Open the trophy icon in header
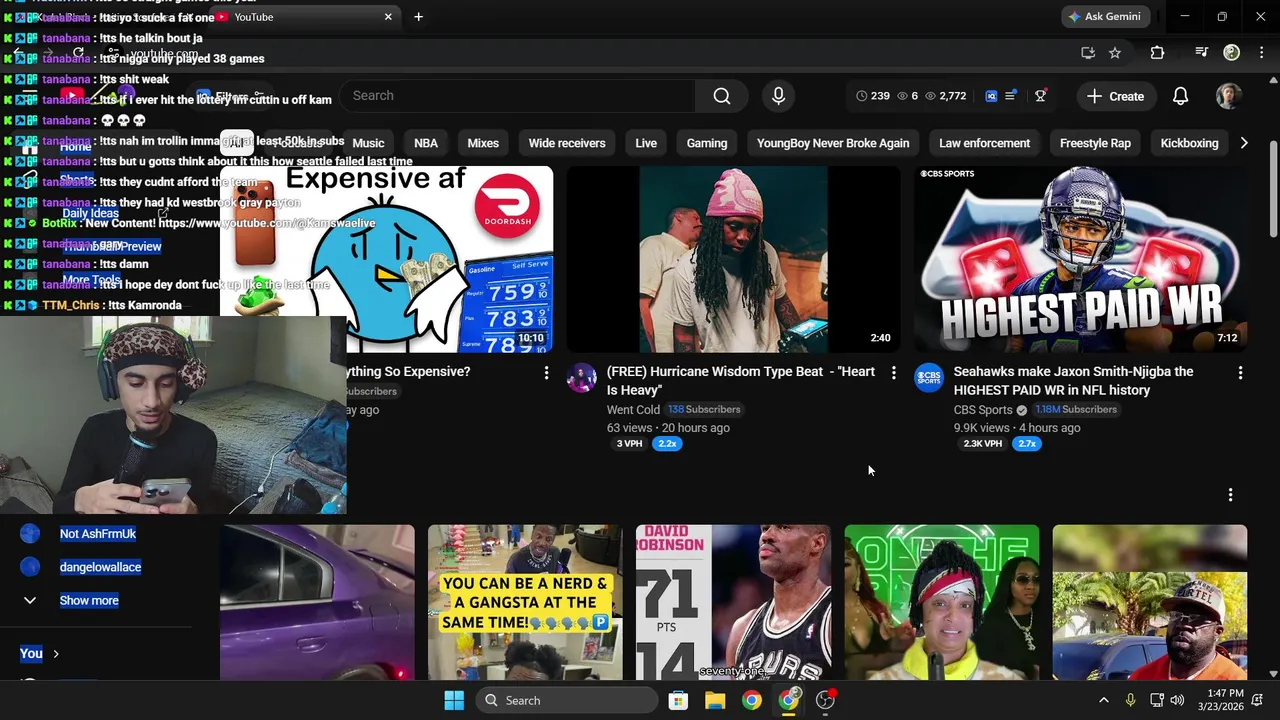This screenshot has height=720, width=1280. click(1041, 96)
